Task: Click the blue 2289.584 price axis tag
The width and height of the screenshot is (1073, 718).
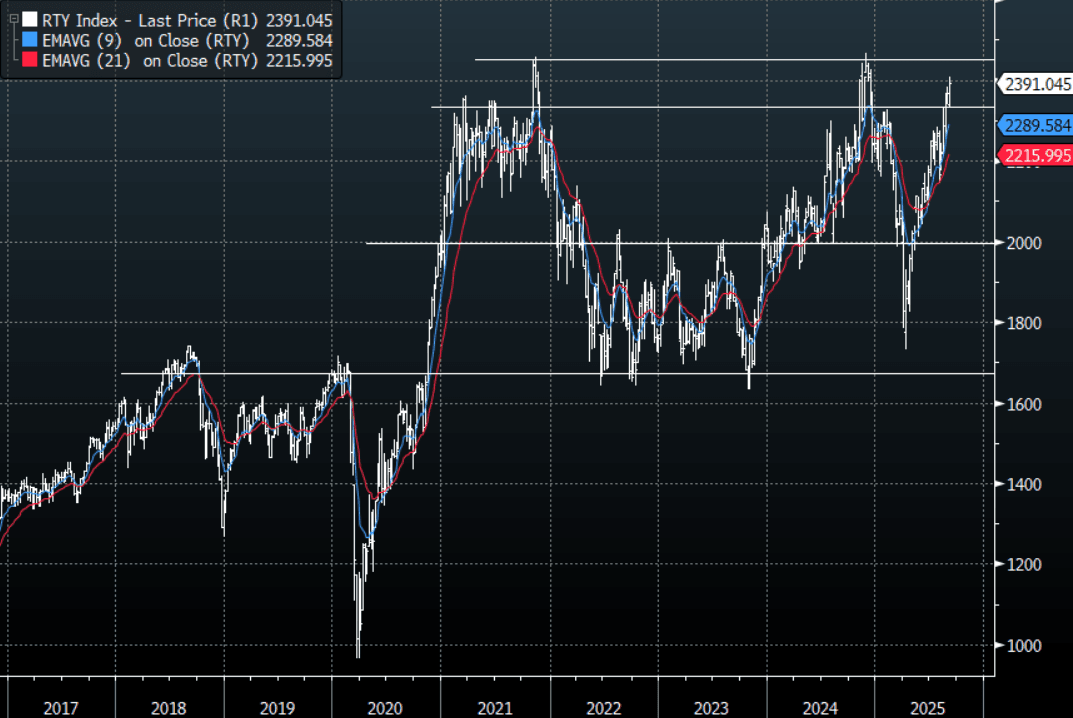Action: (x=1037, y=125)
